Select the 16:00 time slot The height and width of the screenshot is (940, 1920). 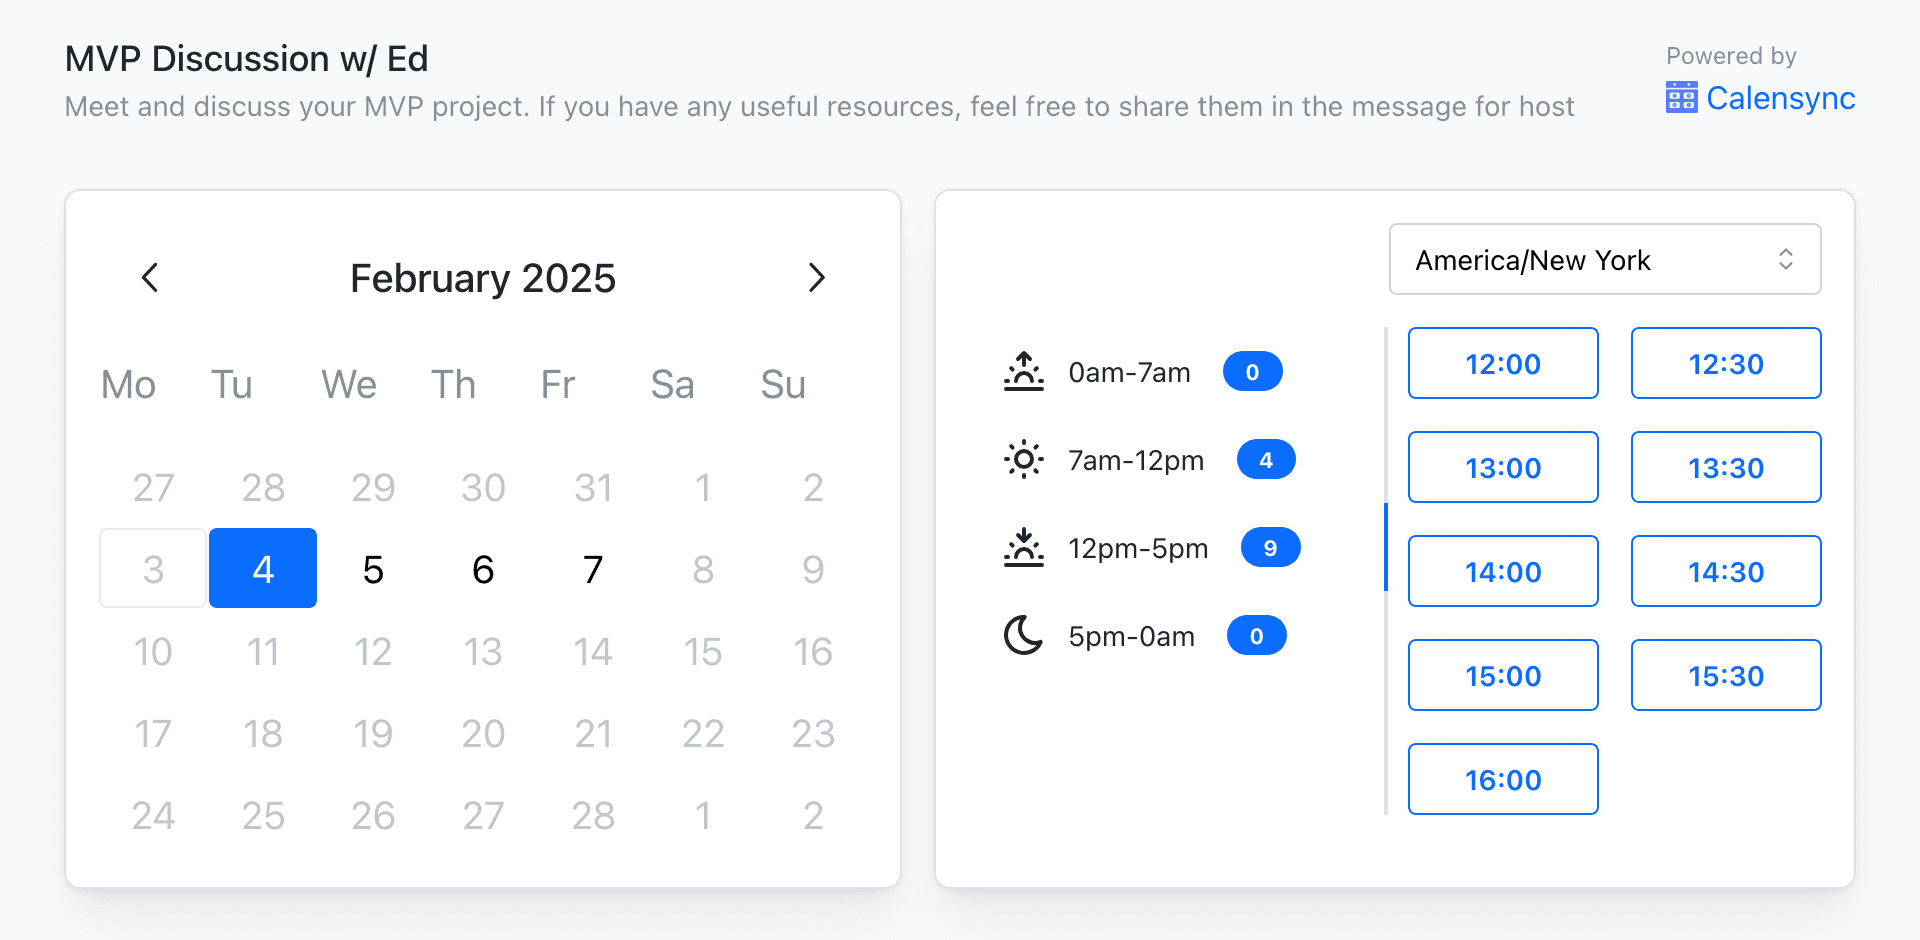pos(1503,779)
